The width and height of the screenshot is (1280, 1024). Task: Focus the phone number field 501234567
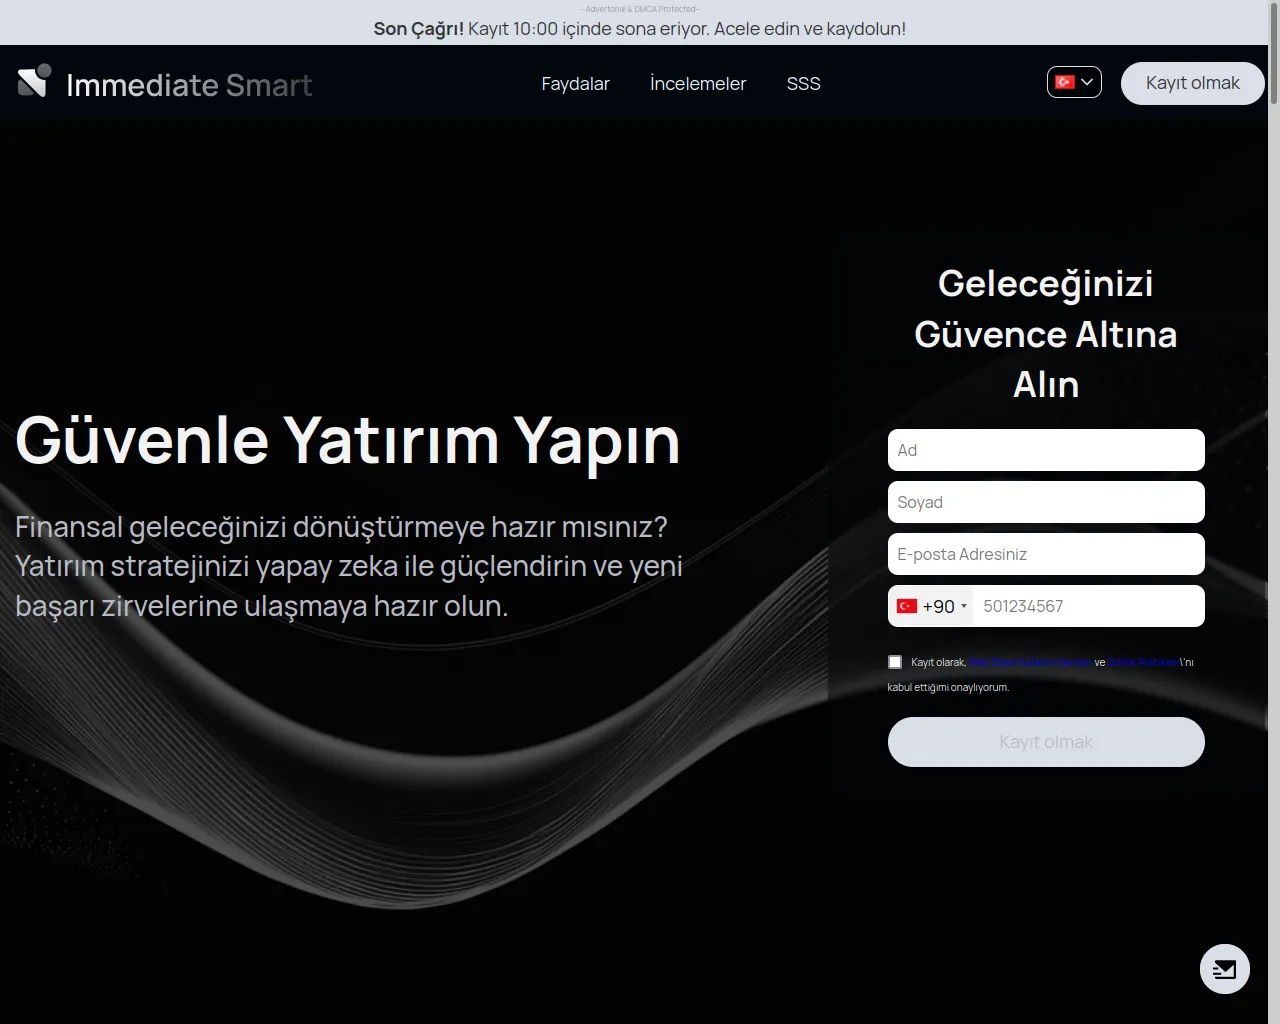[x=1088, y=606]
